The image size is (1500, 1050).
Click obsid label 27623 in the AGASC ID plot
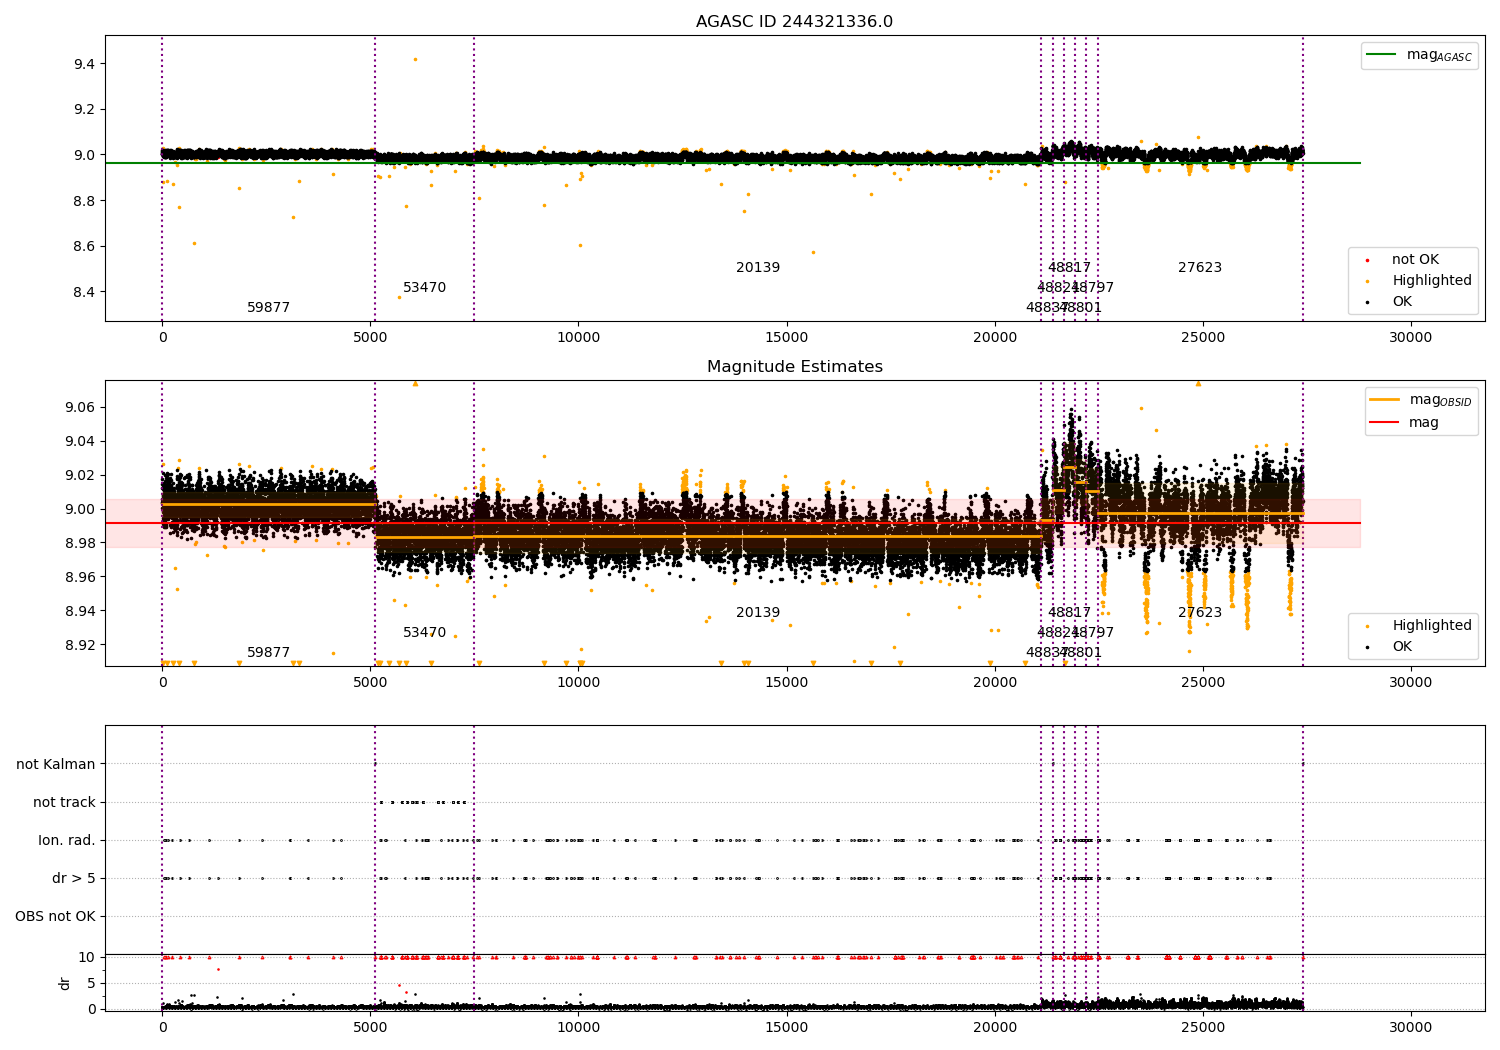click(1200, 268)
